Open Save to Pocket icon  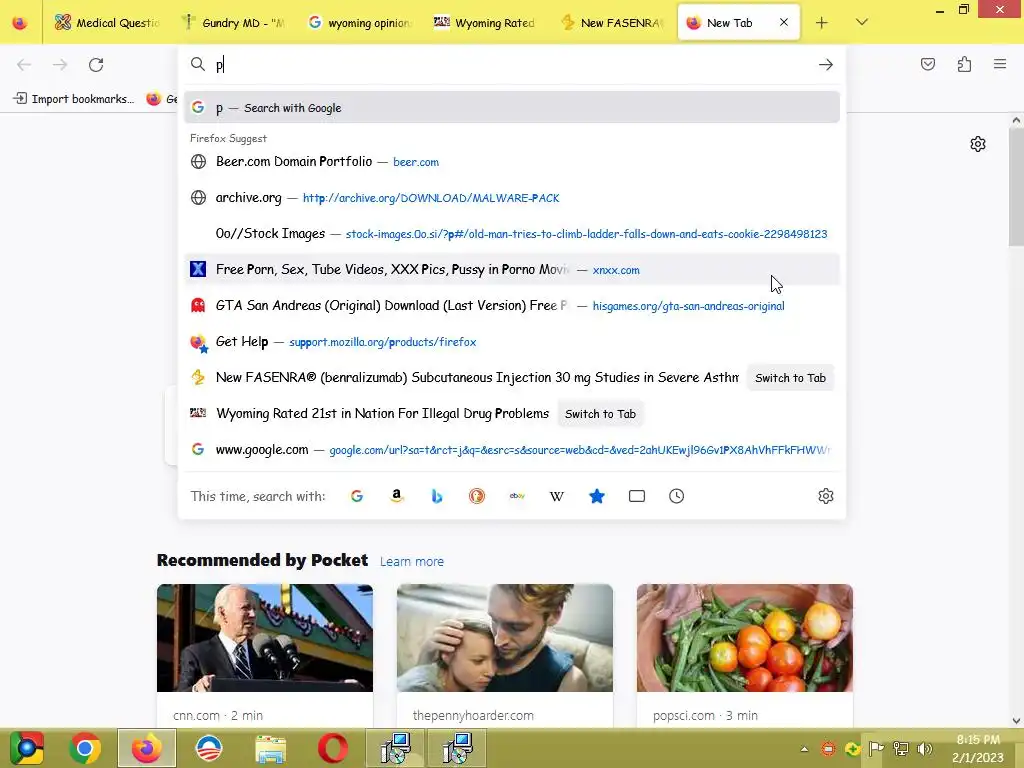pyautogui.click(x=927, y=64)
